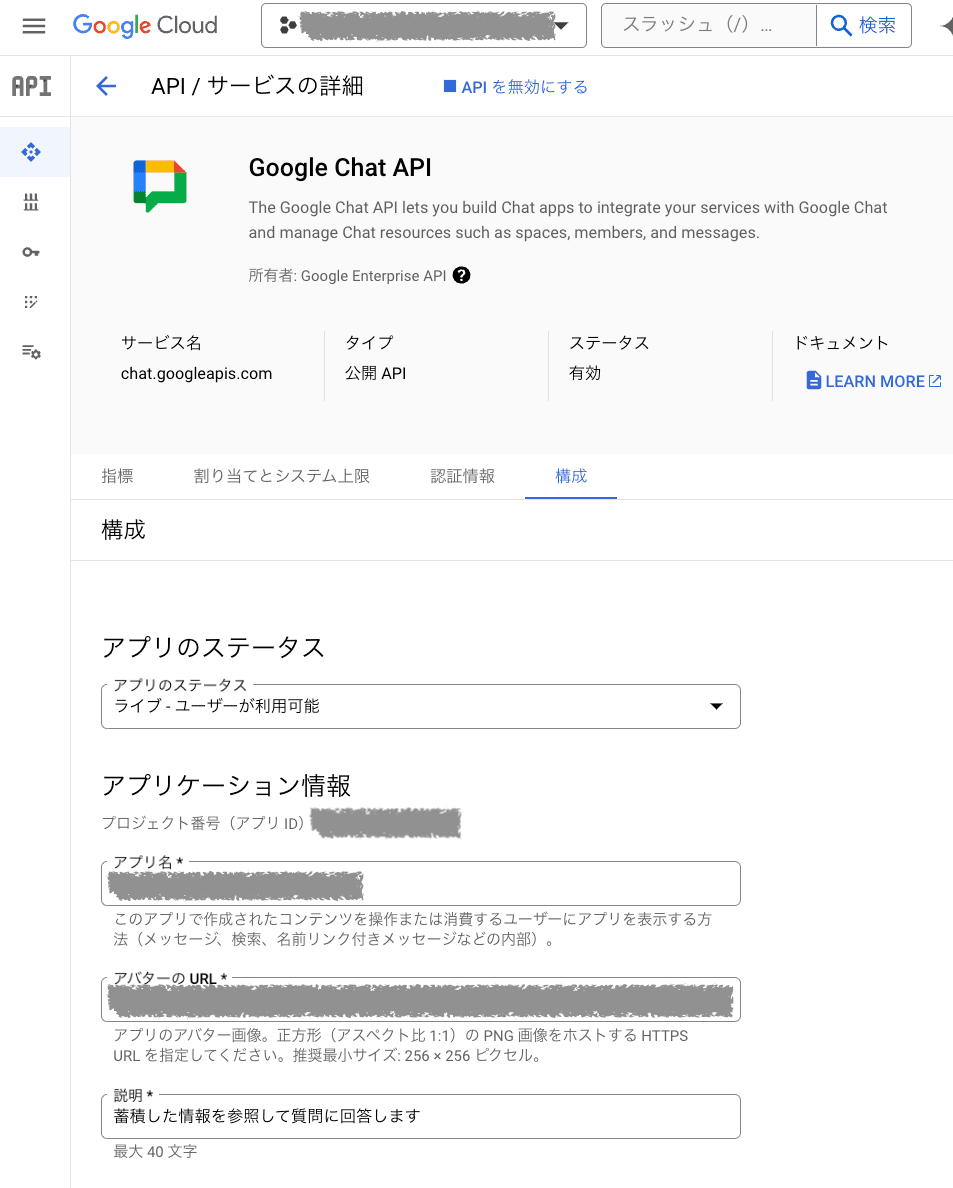Image resolution: width=953 pixels, height=1188 pixels.
Task: Click the アバターの URL input field
Action: click(x=420, y=999)
